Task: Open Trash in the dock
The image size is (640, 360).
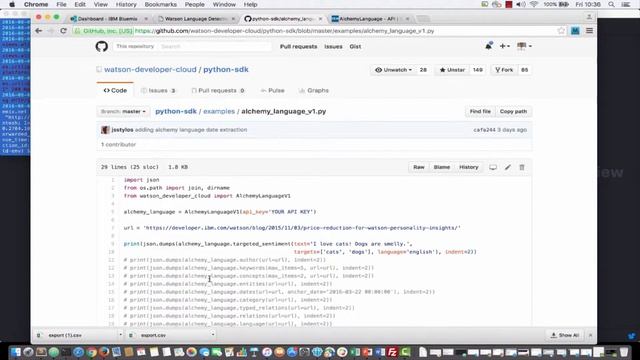Action: pos(624,352)
